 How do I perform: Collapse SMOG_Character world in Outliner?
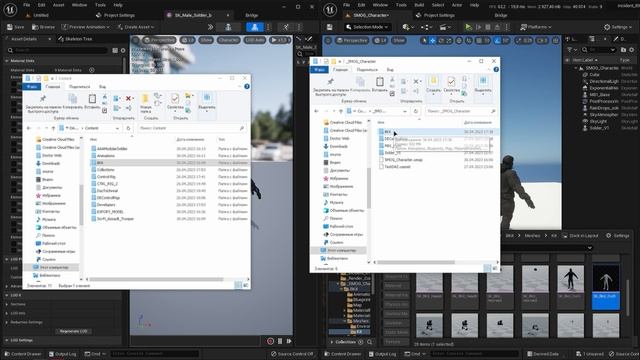point(576,68)
